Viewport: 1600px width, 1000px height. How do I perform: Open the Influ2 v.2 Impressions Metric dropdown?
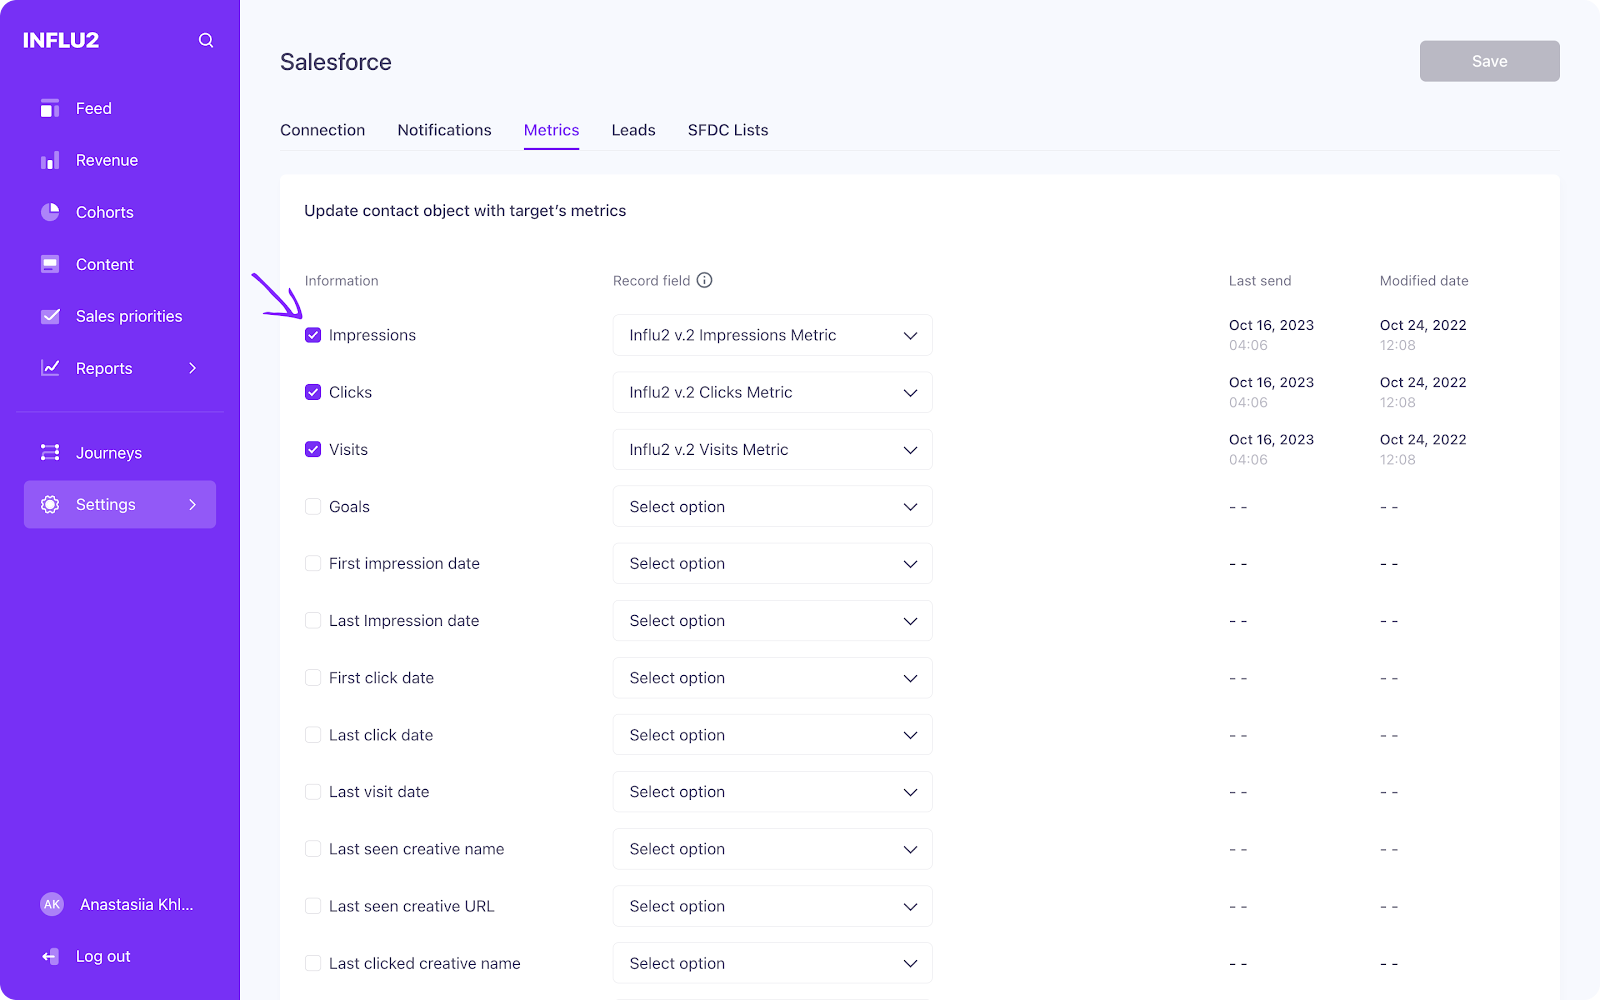click(x=773, y=335)
